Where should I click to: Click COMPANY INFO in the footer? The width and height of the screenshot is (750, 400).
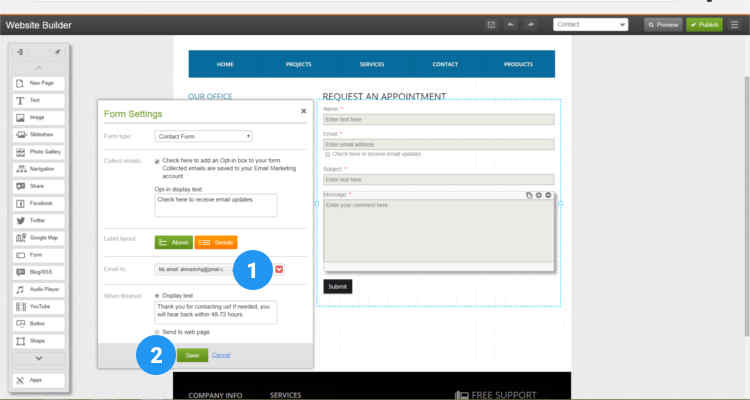(x=215, y=395)
